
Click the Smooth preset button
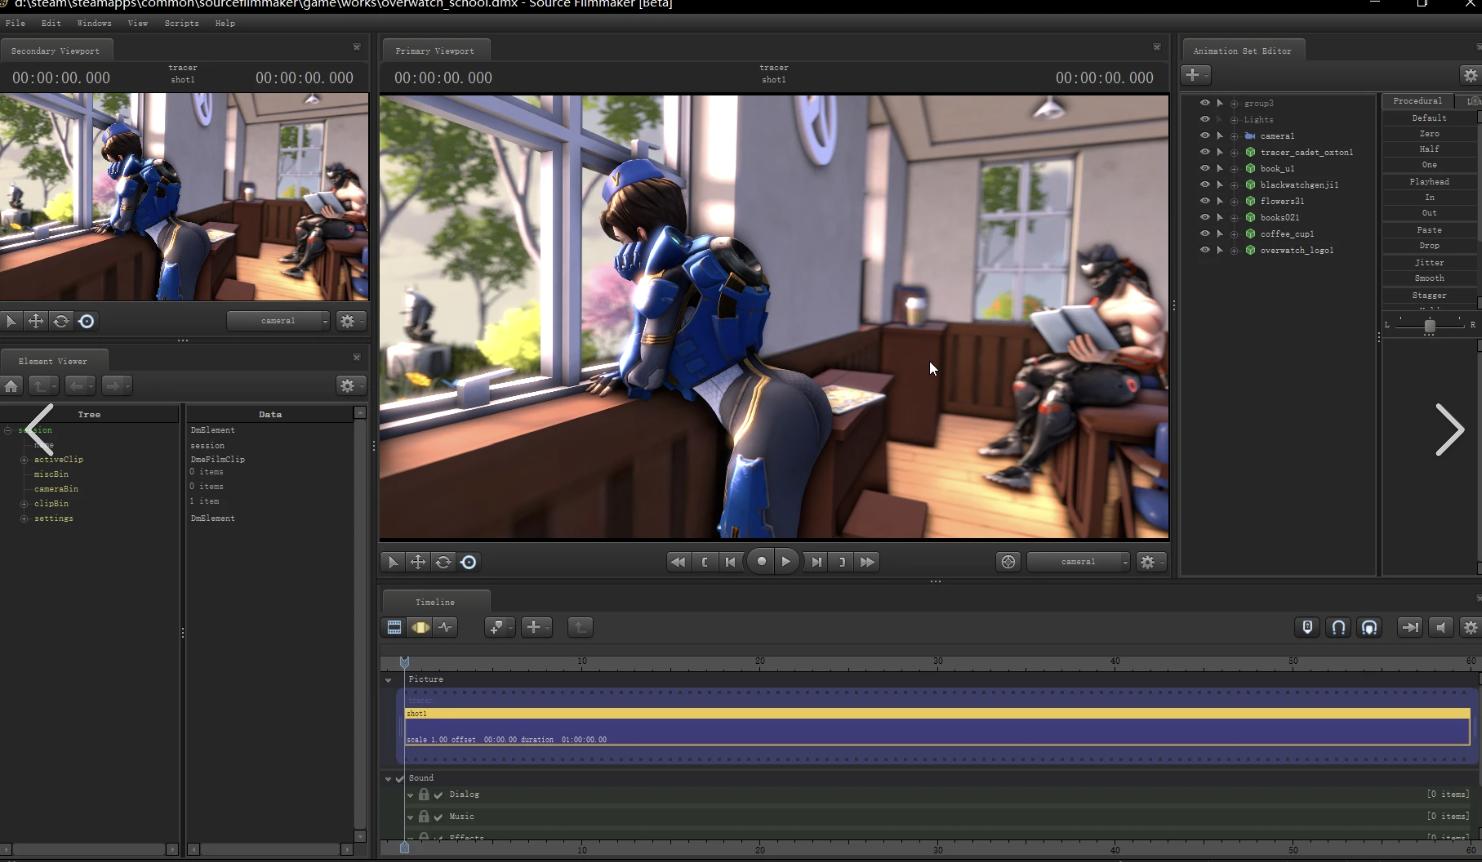(x=1429, y=279)
